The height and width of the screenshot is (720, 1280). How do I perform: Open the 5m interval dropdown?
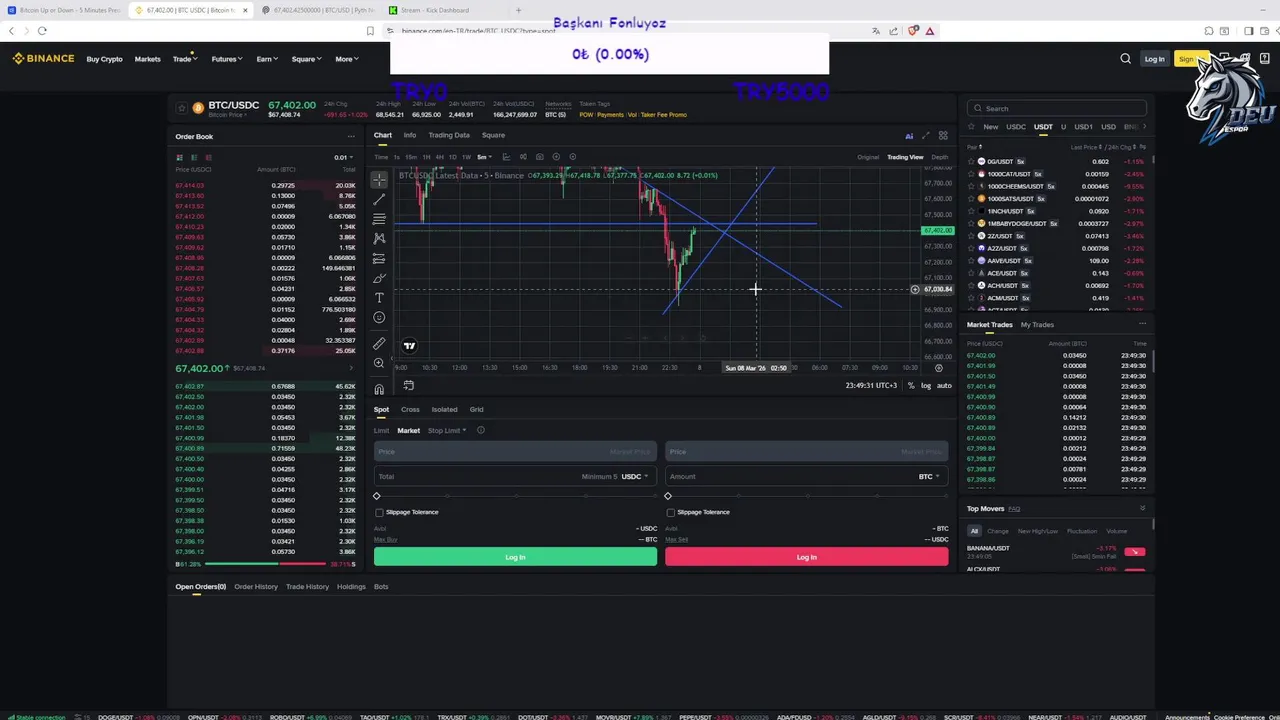point(485,157)
